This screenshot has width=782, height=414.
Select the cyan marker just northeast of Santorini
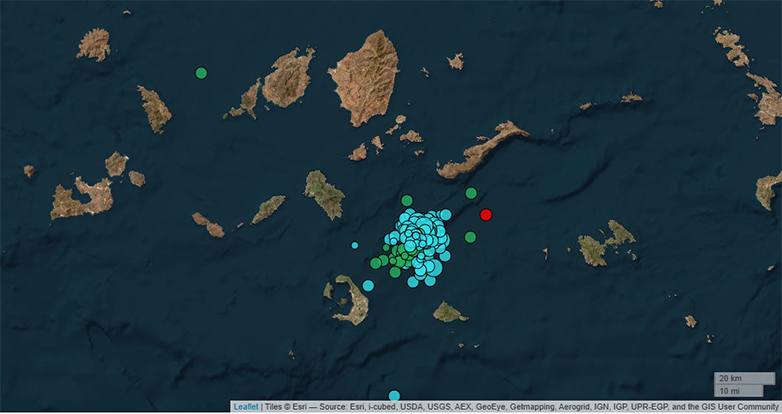(x=368, y=285)
